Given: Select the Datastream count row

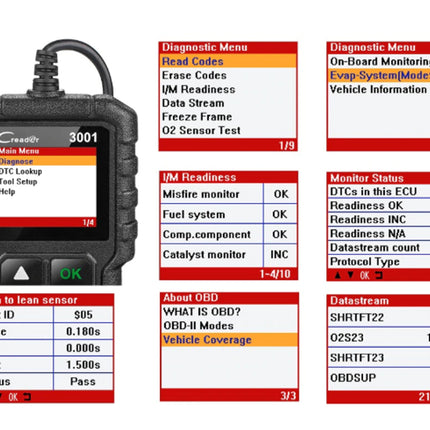Looking at the screenshot, I should pos(379,248).
